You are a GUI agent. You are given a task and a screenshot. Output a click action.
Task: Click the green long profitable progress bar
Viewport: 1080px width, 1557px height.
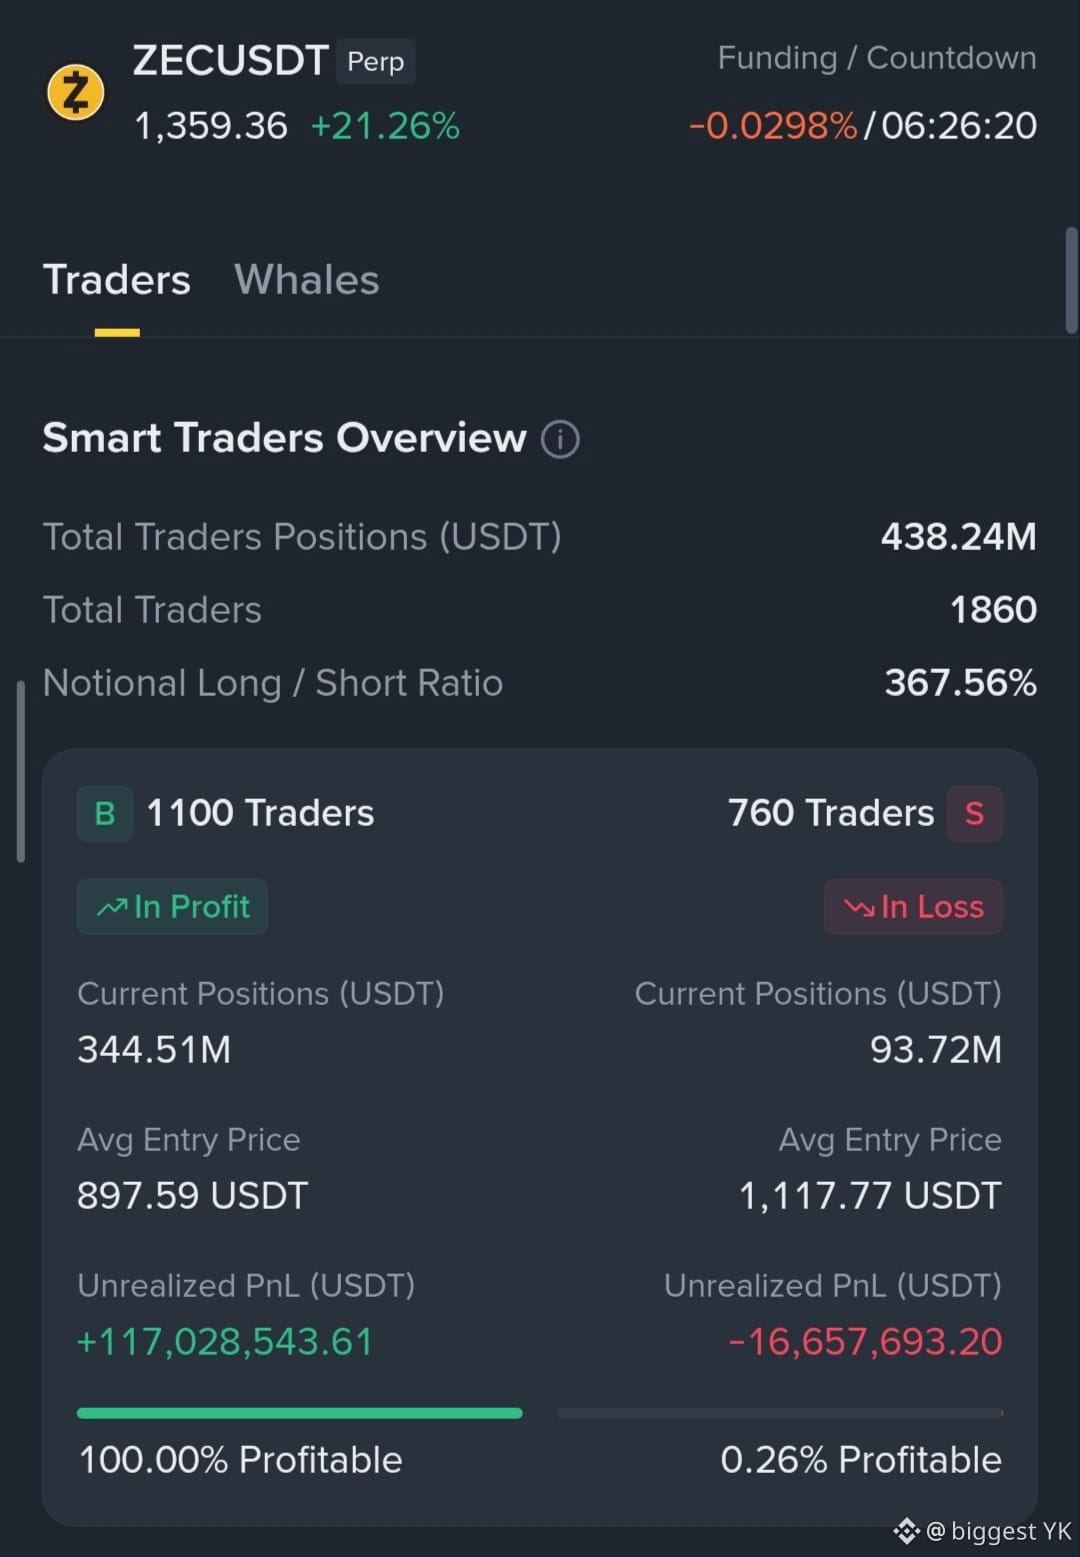pyautogui.click(x=300, y=1413)
